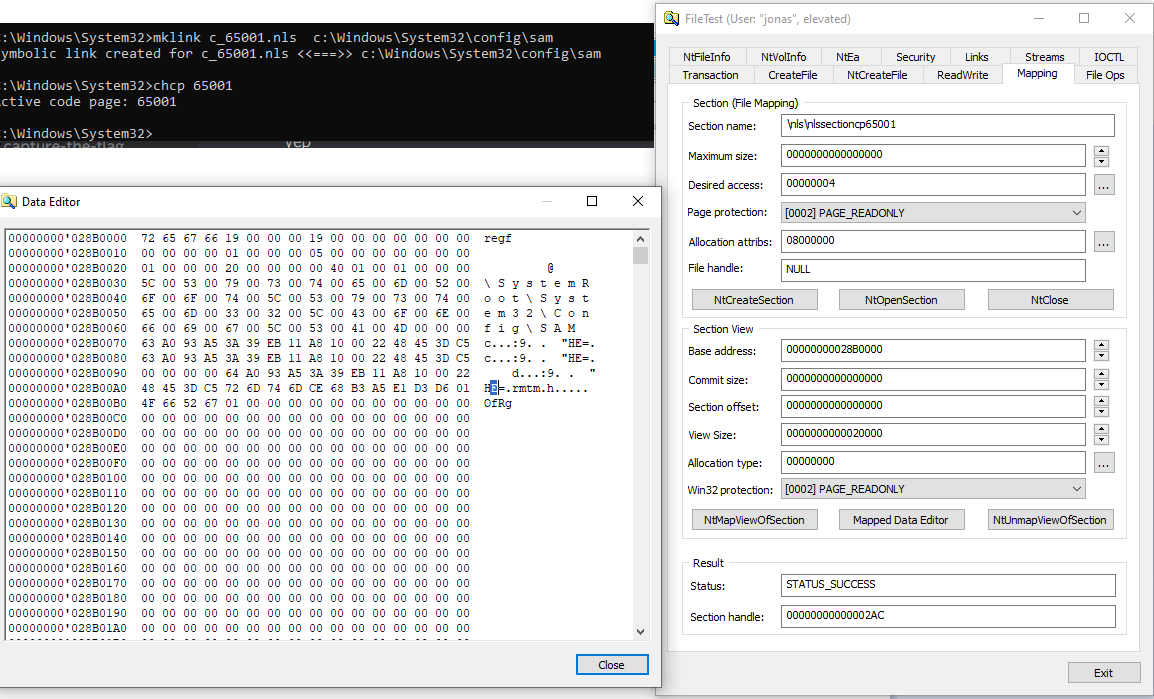The height and width of the screenshot is (699, 1154).
Task: Click the Allocation type field
Action: point(932,462)
